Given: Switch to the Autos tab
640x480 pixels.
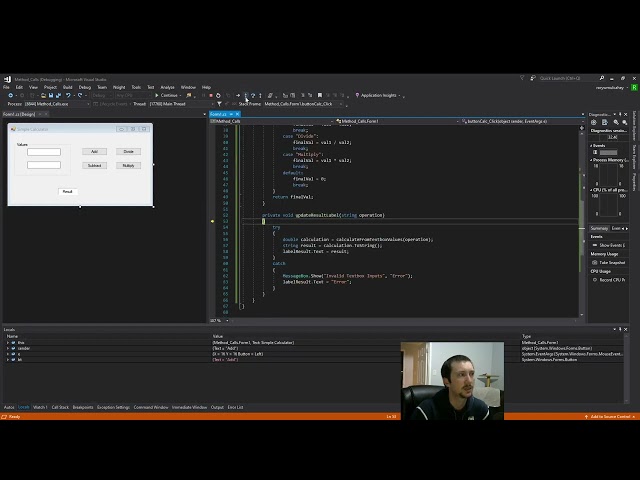Looking at the screenshot, I should (x=9, y=407).
